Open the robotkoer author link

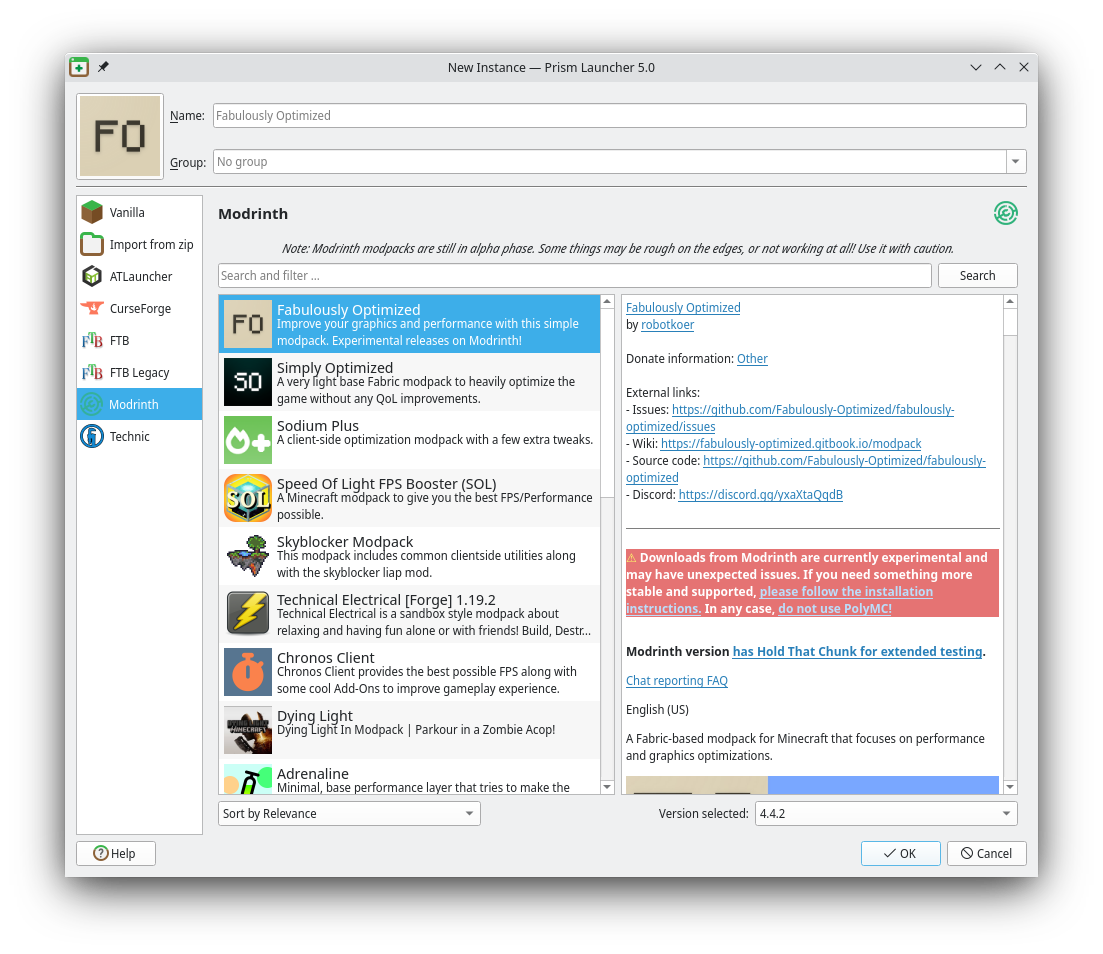coord(667,325)
